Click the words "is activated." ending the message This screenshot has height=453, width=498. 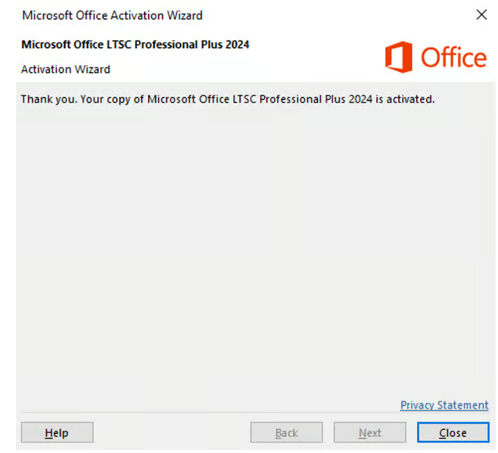pyautogui.click(x=405, y=99)
